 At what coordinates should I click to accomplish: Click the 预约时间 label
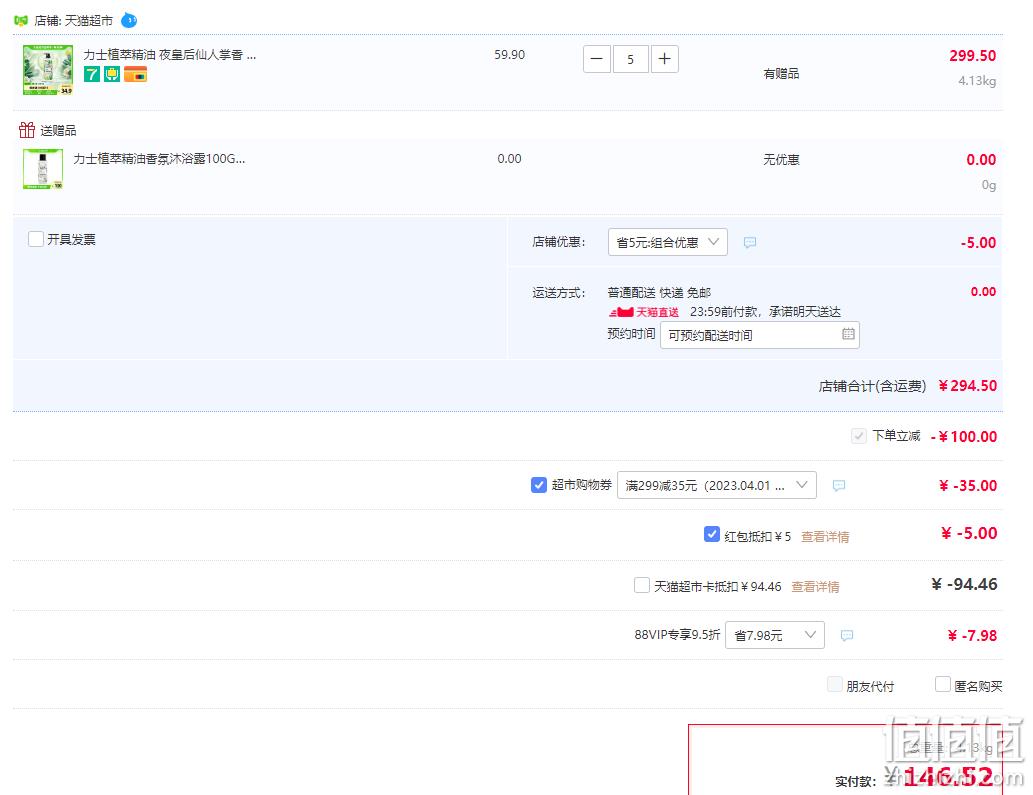click(x=631, y=334)
